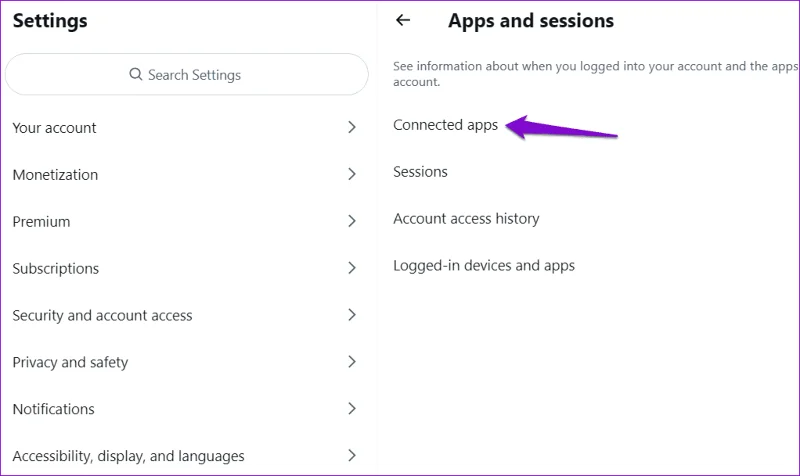Screen dimensions: 800x476
Task: Click the chevron next to Security and account access
Action: (352, 315)
